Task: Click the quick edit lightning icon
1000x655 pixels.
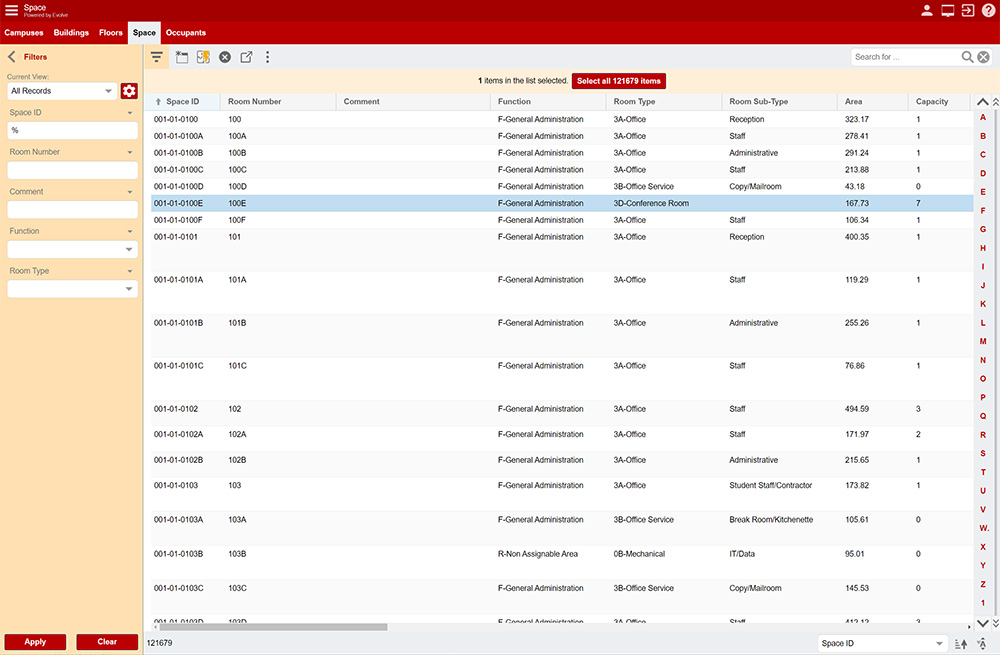Action: pos(203,57)
